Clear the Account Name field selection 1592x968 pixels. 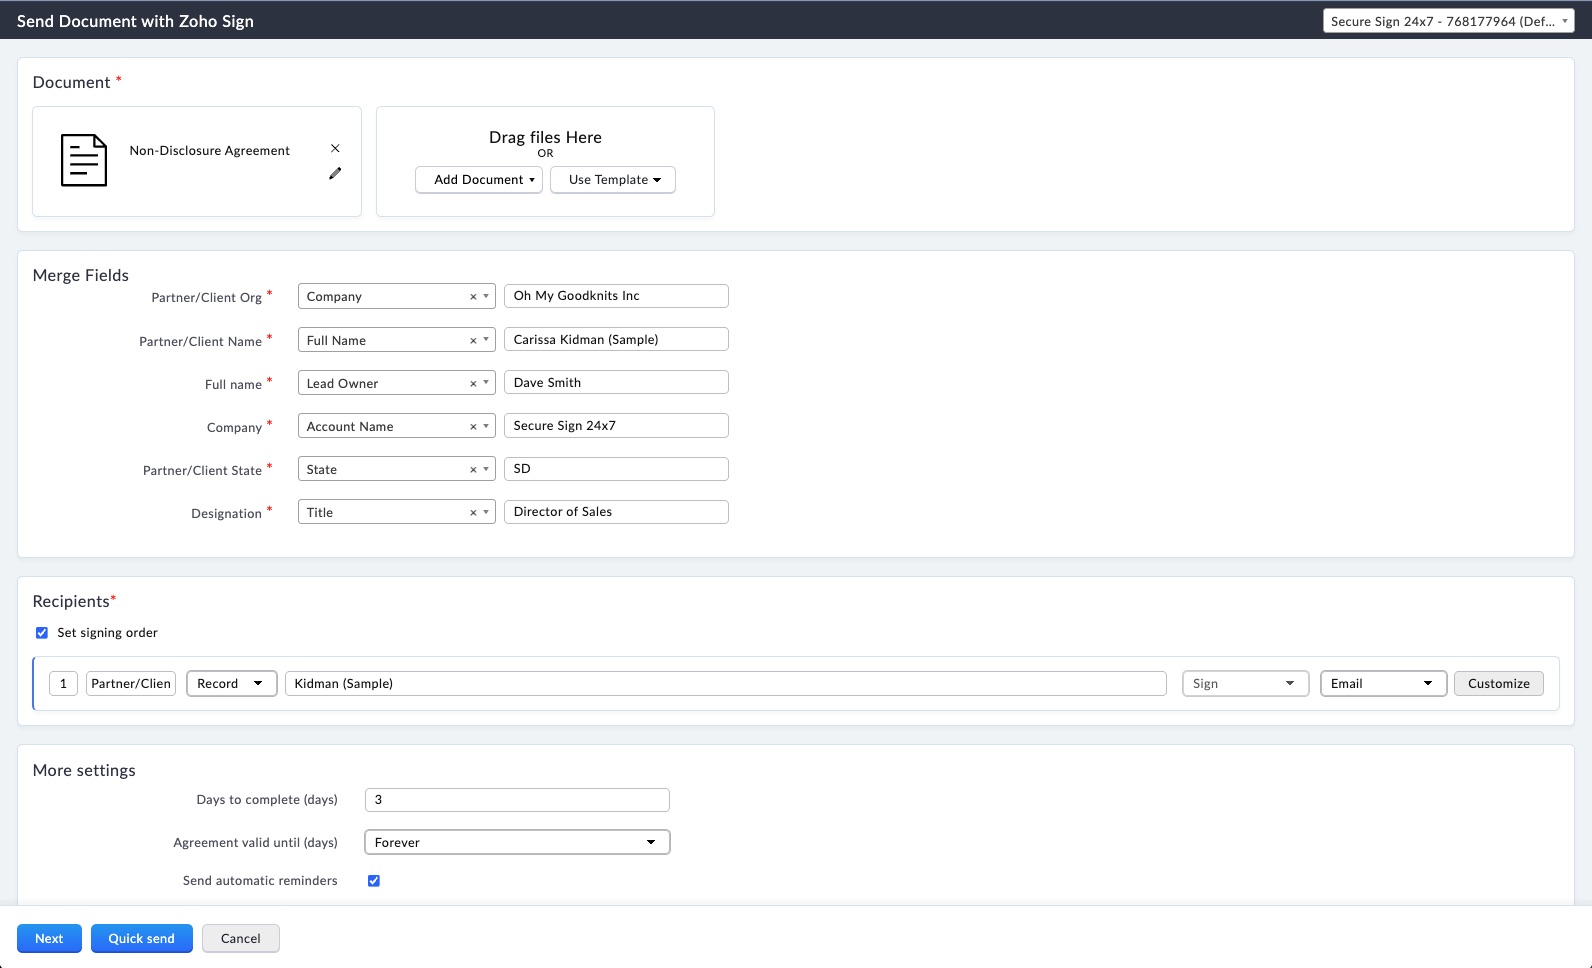[x=473, y=427]
